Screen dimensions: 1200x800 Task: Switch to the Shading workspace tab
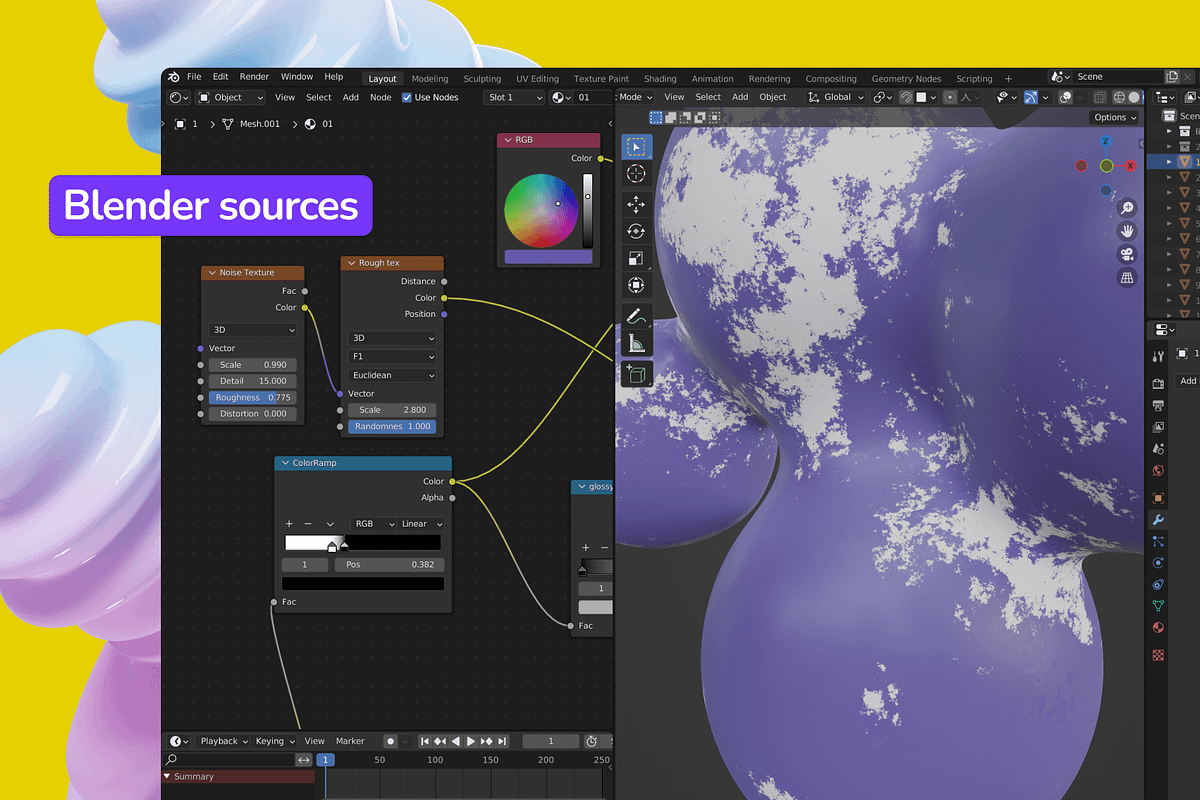(660, 79)
